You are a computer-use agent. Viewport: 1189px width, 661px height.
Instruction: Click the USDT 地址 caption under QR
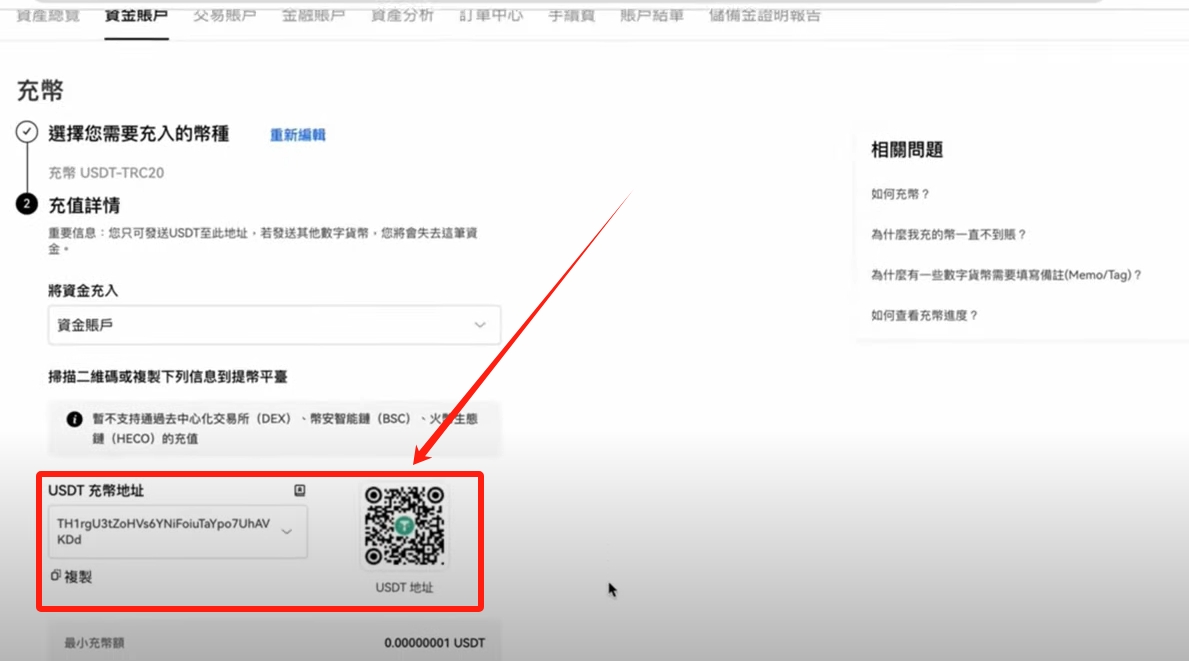click(404, 587)
